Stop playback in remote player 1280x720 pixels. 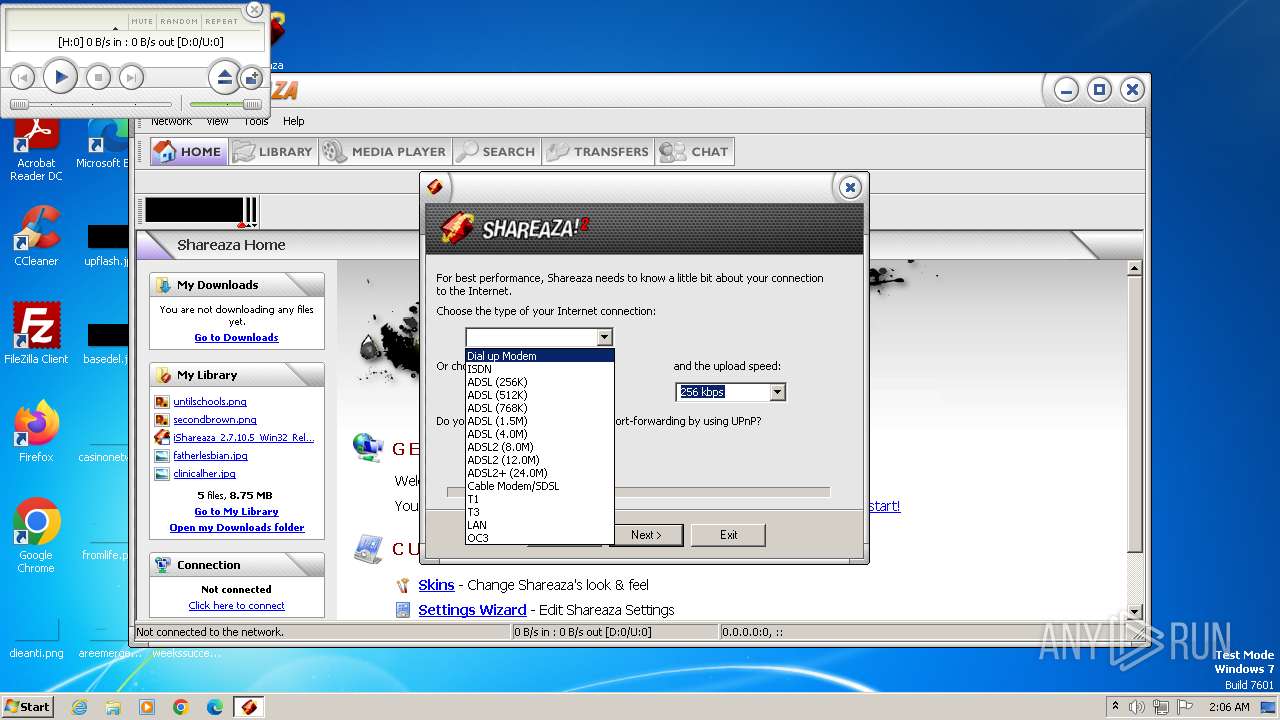(x=97, y=77)
